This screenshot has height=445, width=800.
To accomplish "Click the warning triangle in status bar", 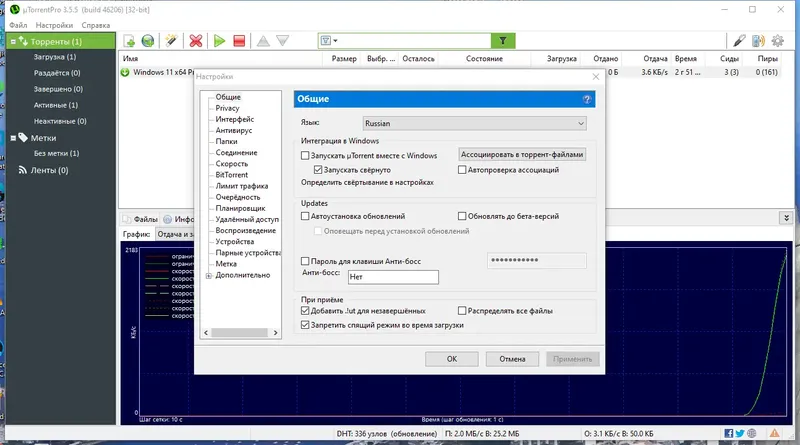I will [774, 433].
